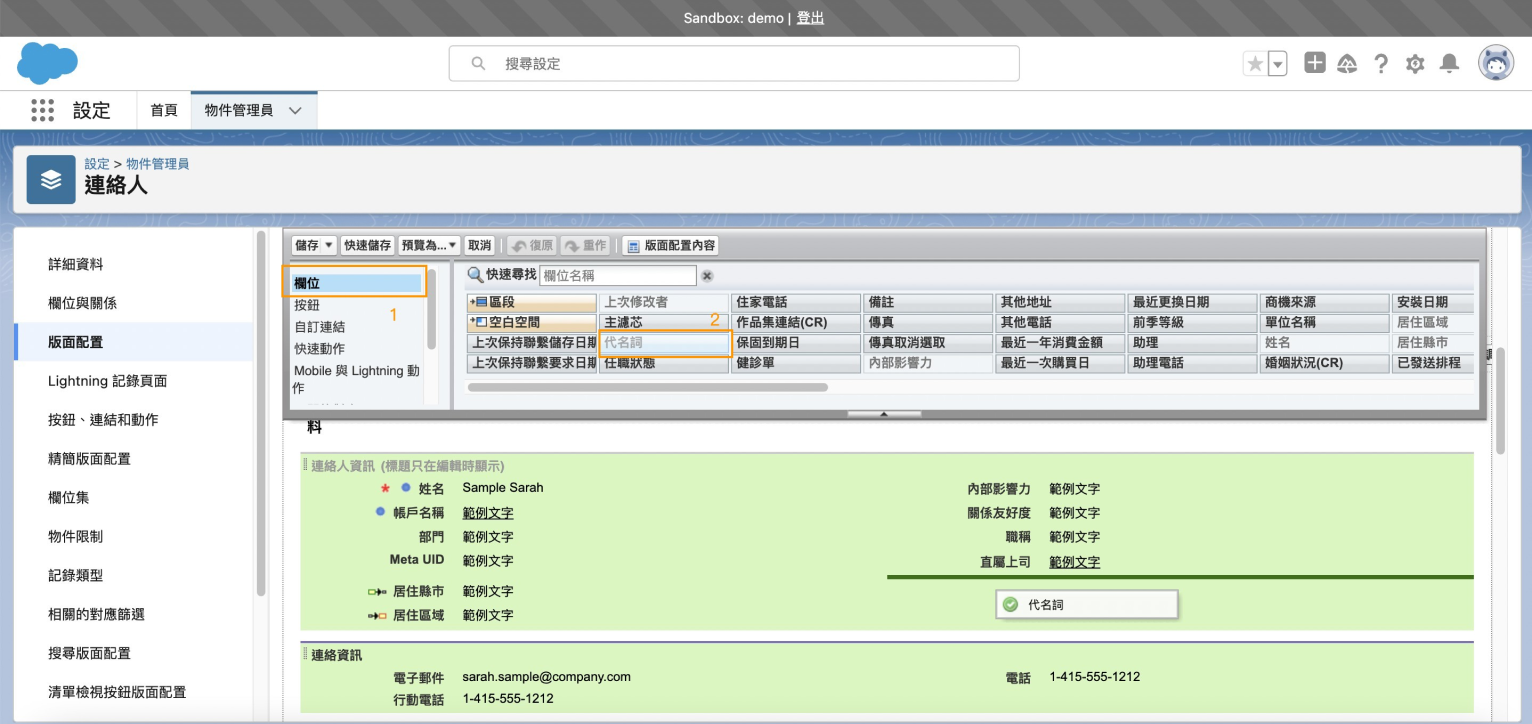1532x724 pixels.
Task: Clear the quick find field with the X icon
Action: point(707,276)
